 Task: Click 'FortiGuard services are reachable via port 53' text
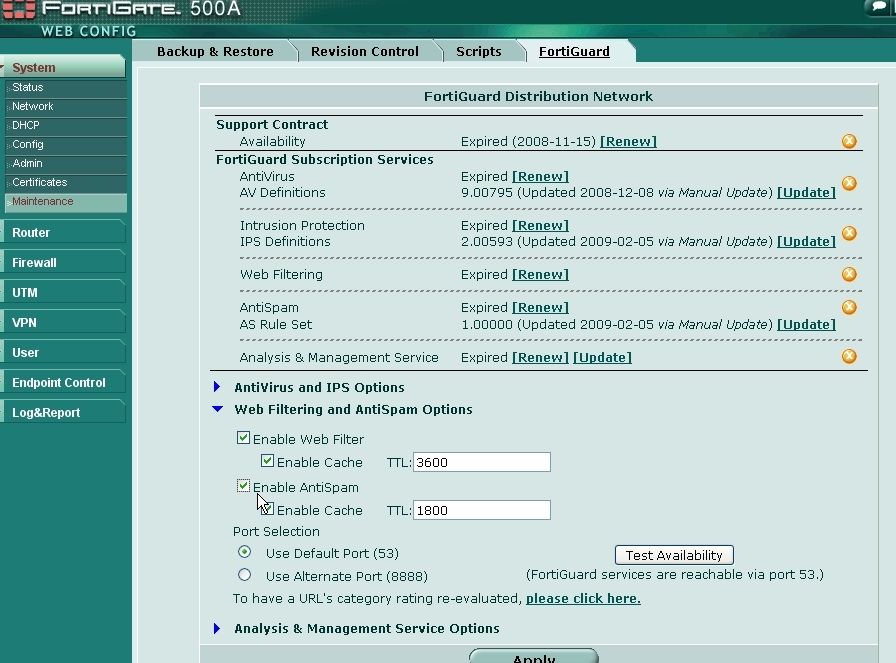point(675,574)
